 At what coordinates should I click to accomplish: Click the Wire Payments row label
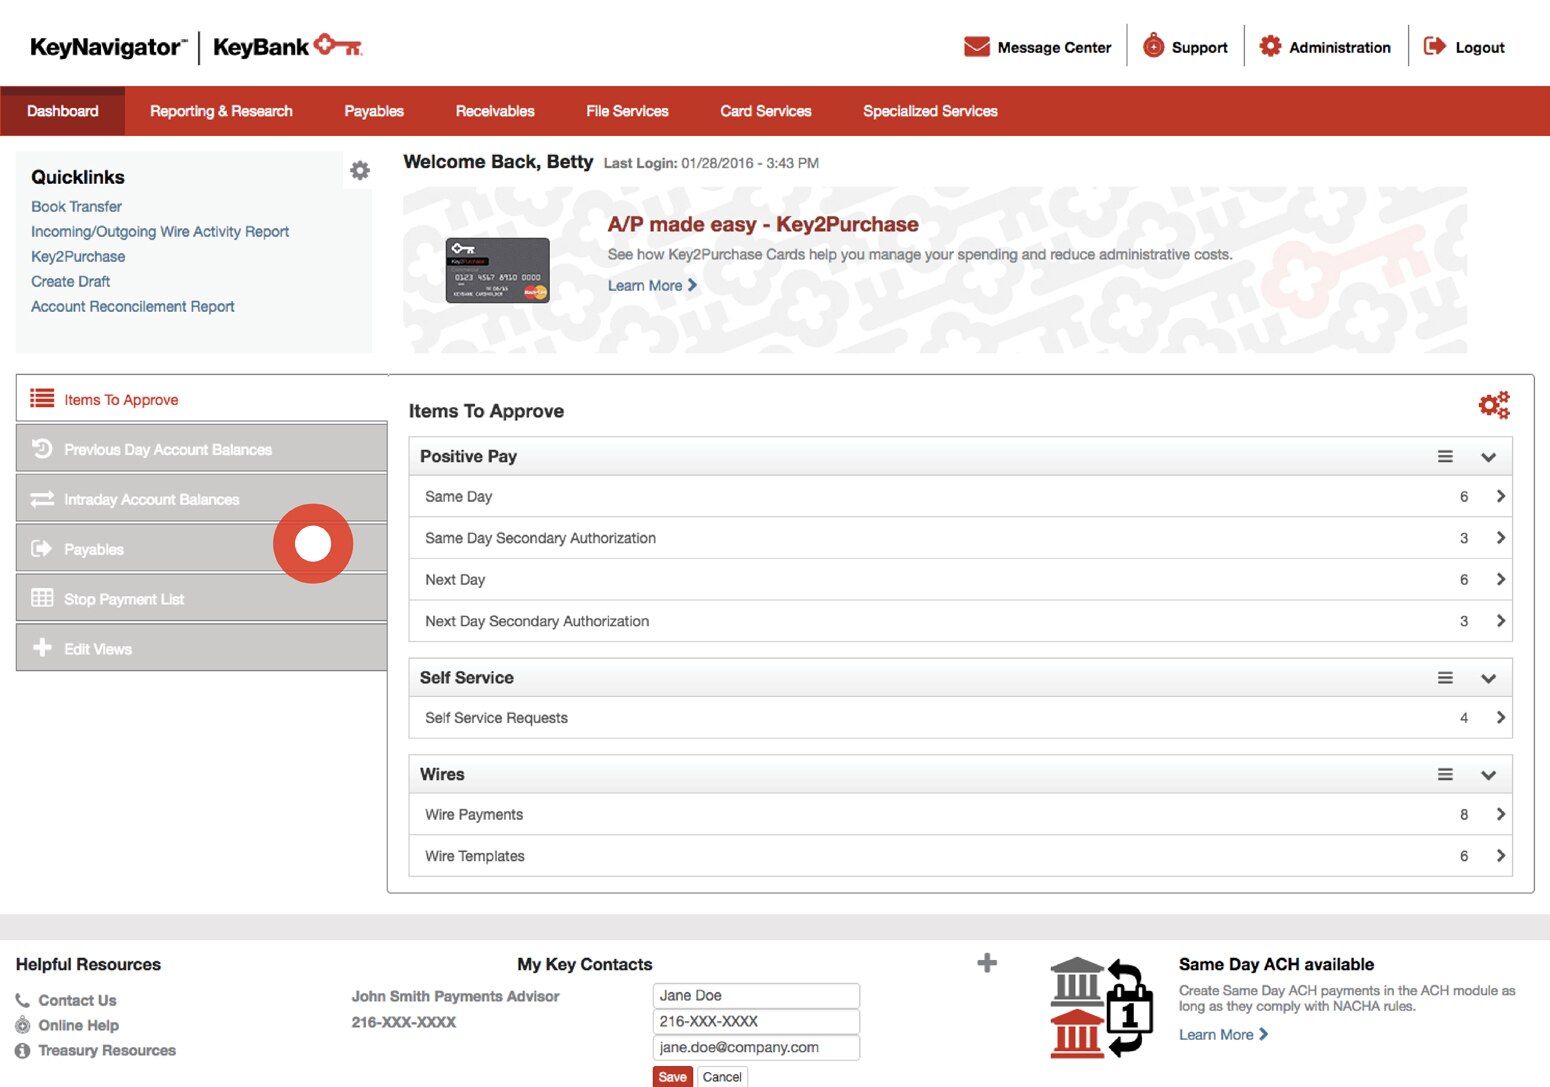click(x=474, y=814)
